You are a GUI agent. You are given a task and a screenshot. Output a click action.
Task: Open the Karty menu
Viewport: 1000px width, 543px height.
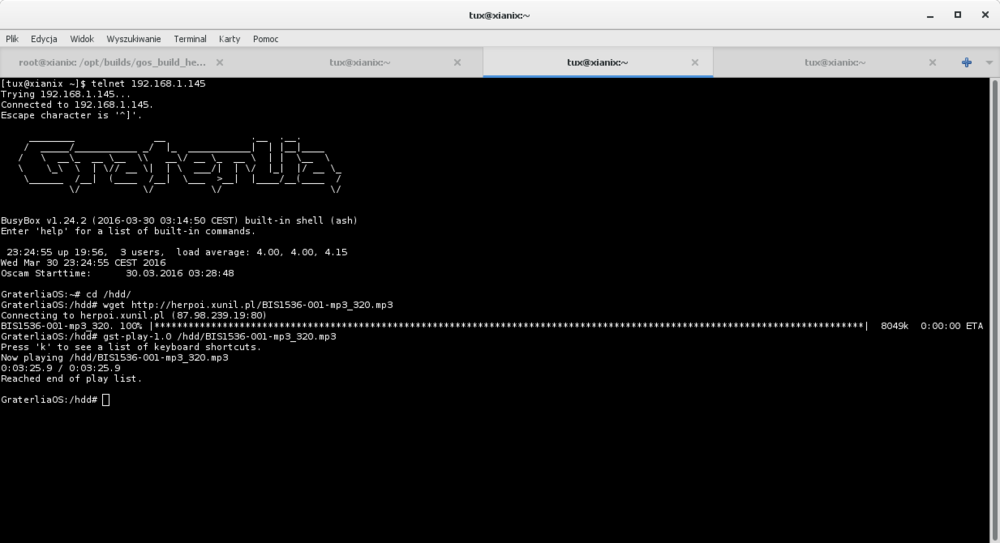coord(229,39)
